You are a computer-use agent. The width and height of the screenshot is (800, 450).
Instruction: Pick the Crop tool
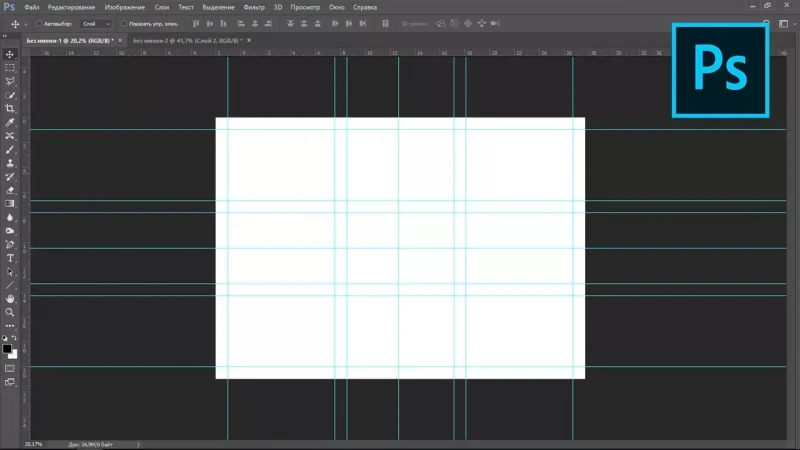(10, 108)
